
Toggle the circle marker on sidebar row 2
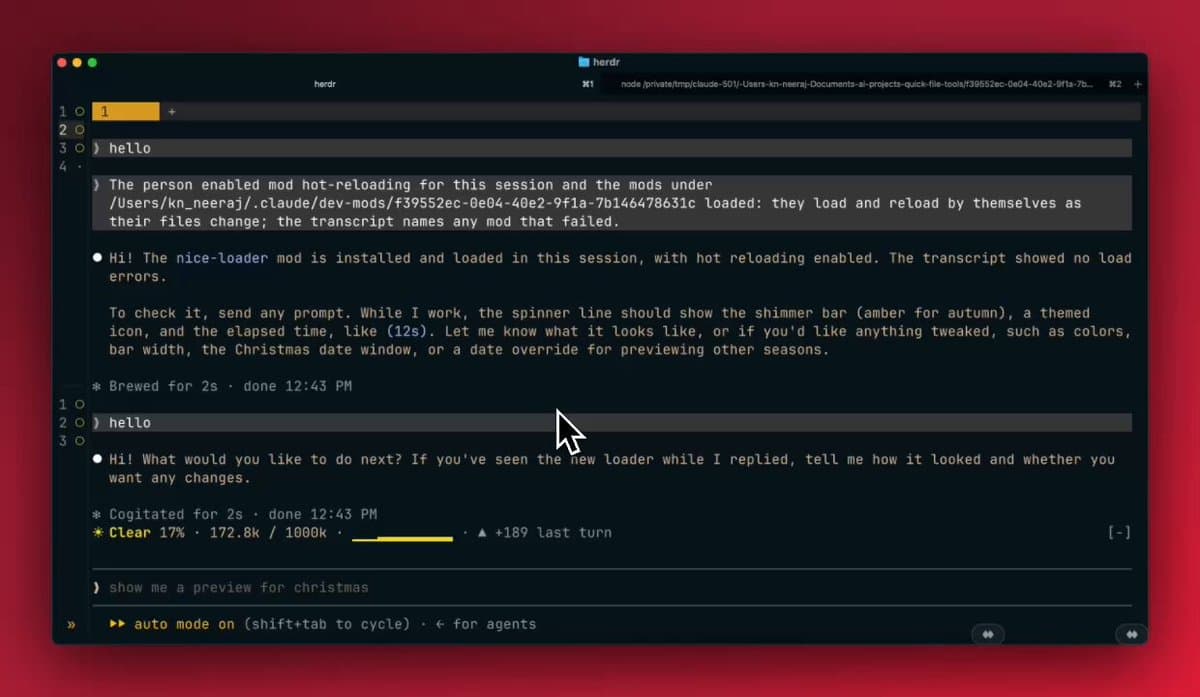click(x=79, y=130)
